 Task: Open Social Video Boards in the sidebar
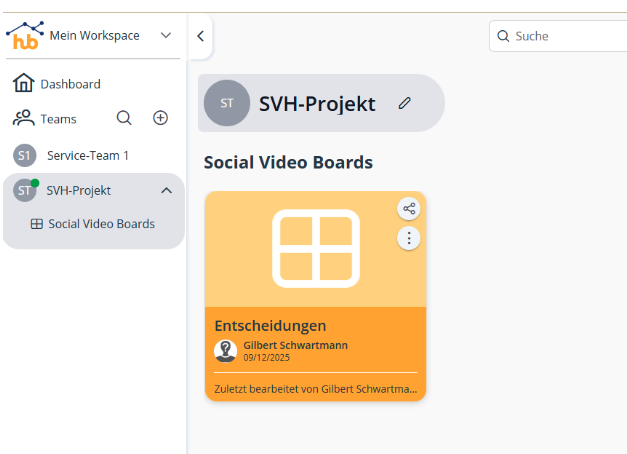(101, 224)
